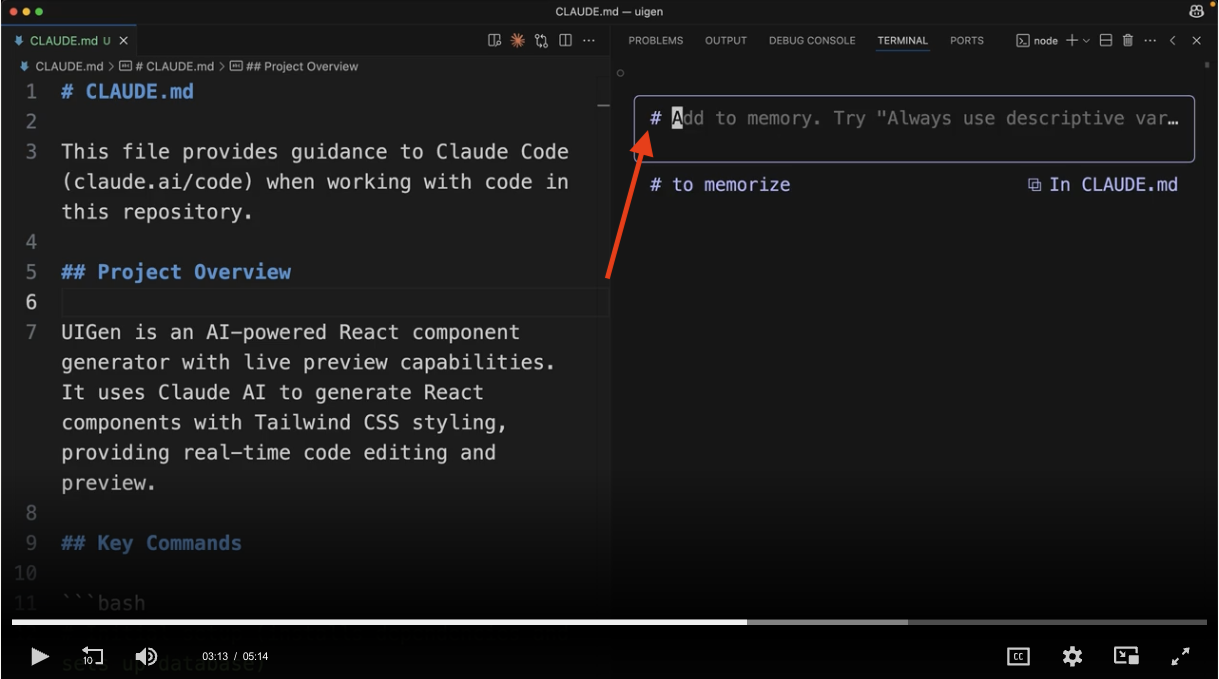Screen dimensions: 1219x679
Task: Open the new terminal launch profile dropdown
Action: (x=1086, y=41)
